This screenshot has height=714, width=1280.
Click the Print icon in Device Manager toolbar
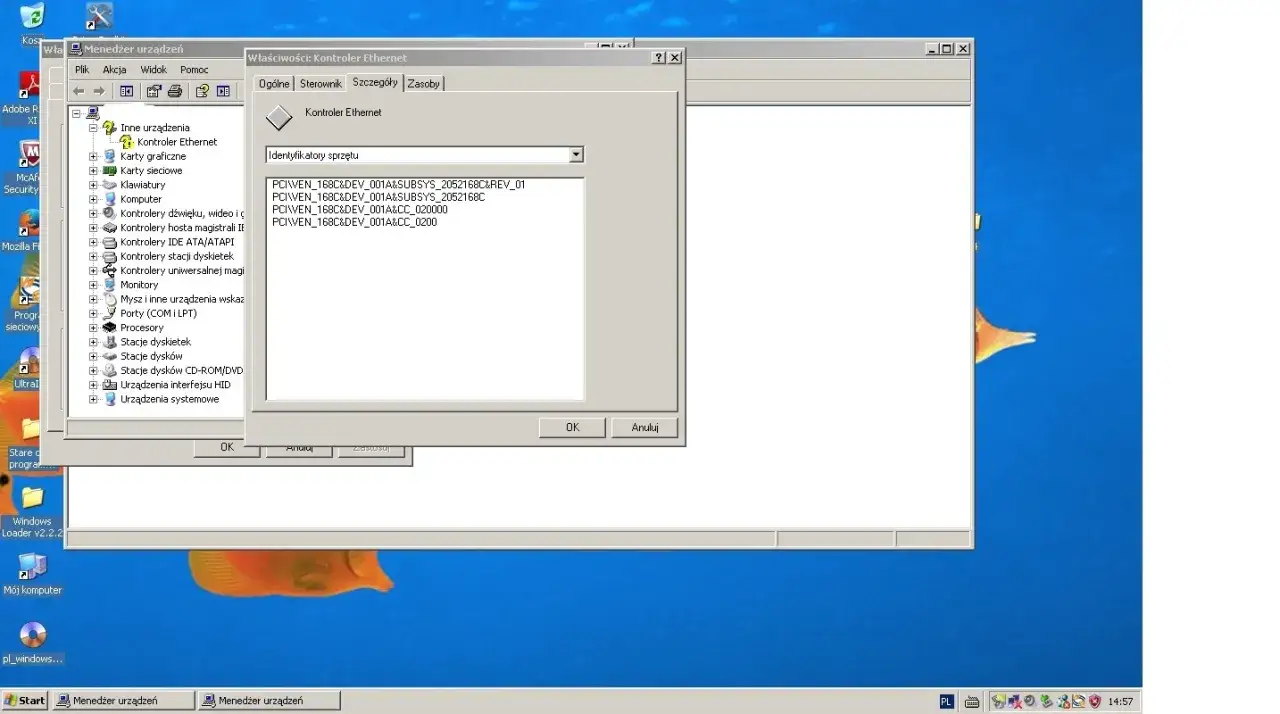pyautogui.click(x=175, y=91)
